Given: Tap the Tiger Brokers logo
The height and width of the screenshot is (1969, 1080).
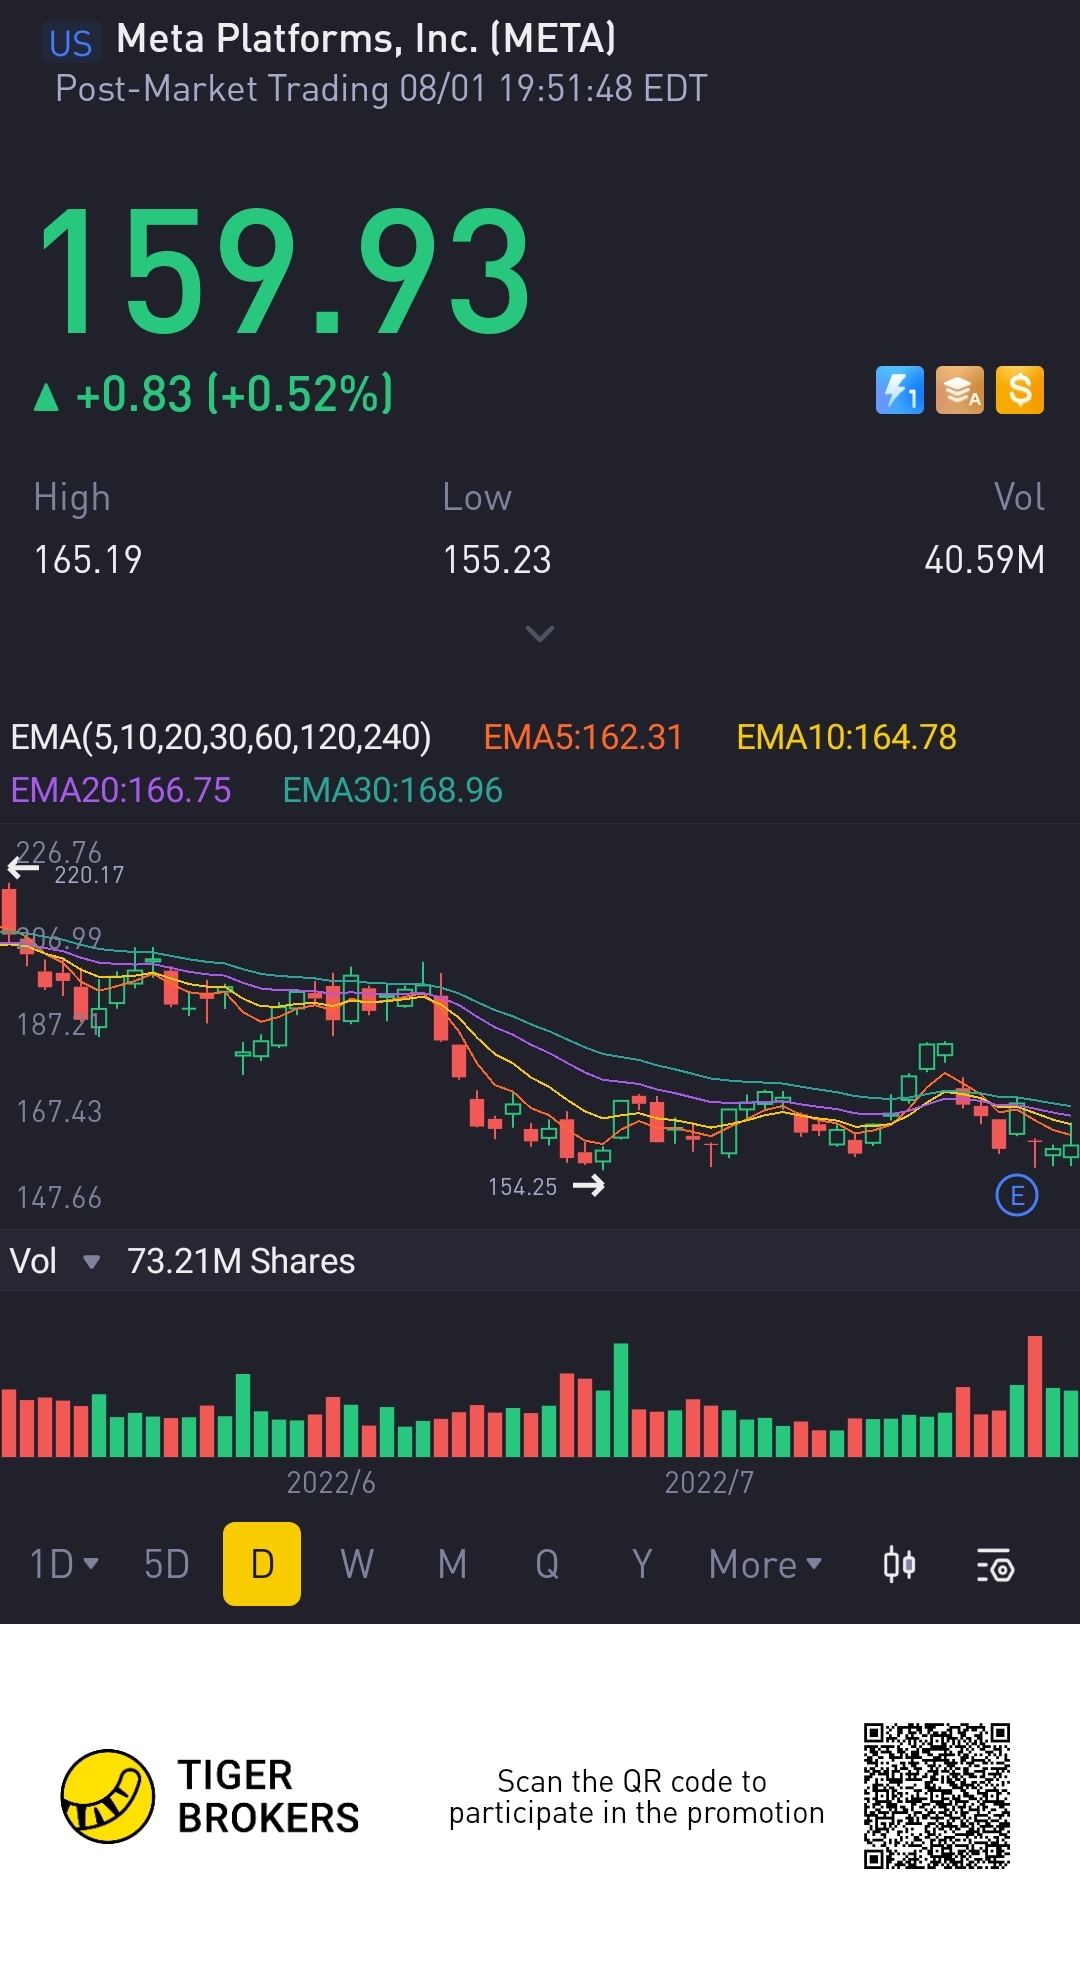Looking at the screenshot, I should coord(108,1796).
